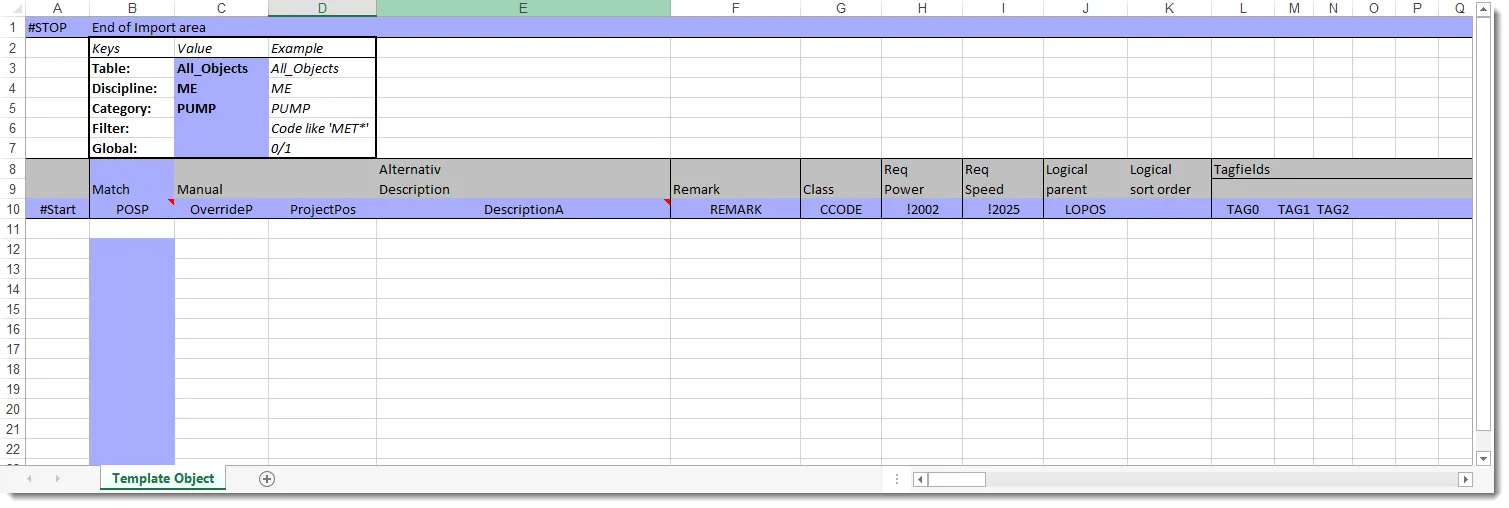This screenshot has height=508, width=1509.
Task: Select the '0/1' example cell
Action: coord(322,148)
